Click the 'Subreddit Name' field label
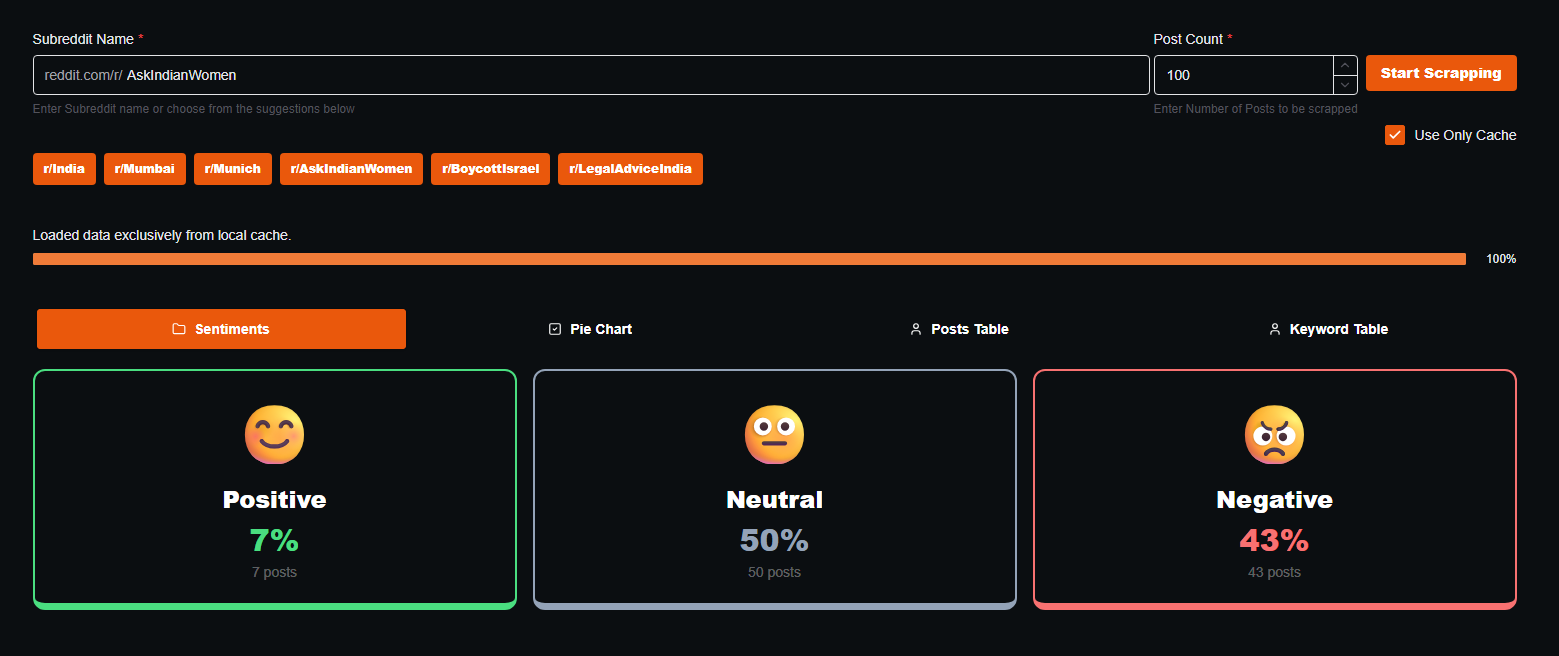Viewport: 1559px width, 656px height. click(83, 39)
